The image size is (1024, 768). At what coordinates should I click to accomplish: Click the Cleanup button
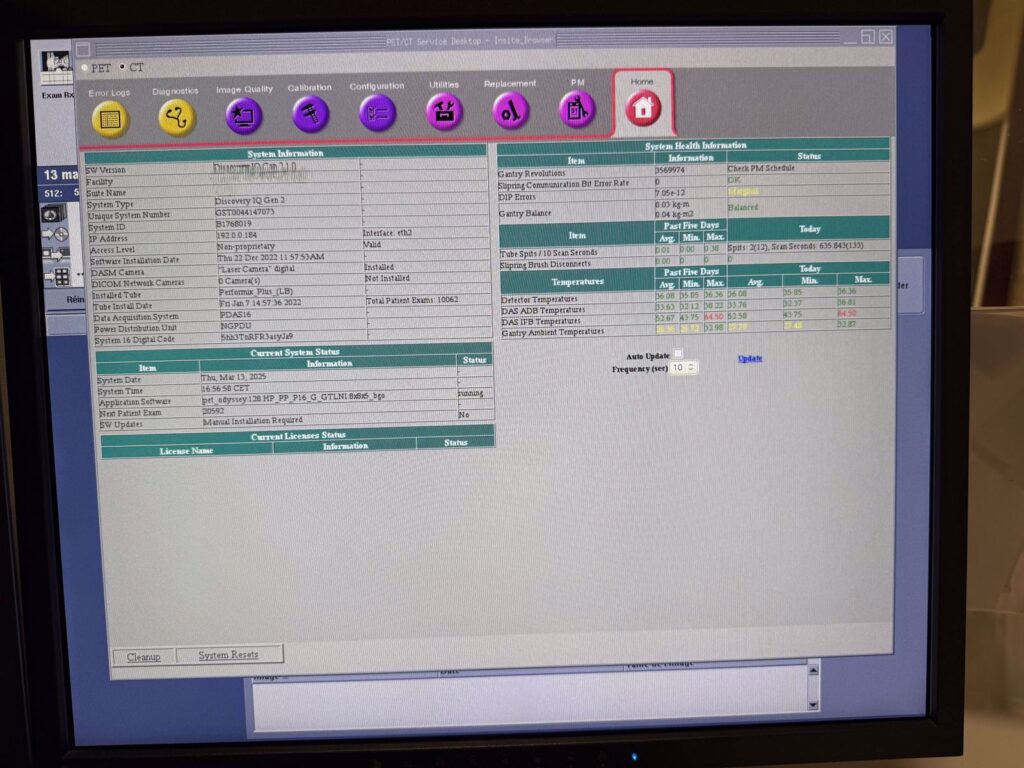click(144, 656)
